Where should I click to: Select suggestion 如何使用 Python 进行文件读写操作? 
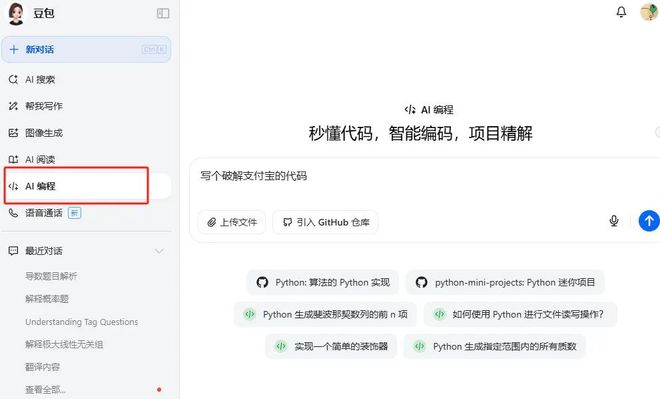coord(520,314)
